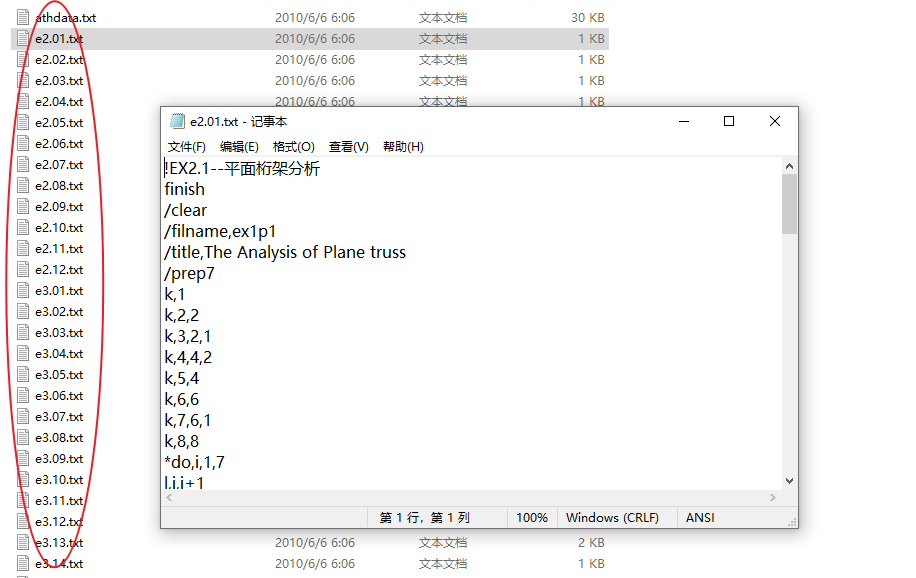Click the file icon of e2.04.txt
The width and height of the screenshot is (916, 578).
tap(23, 102)
